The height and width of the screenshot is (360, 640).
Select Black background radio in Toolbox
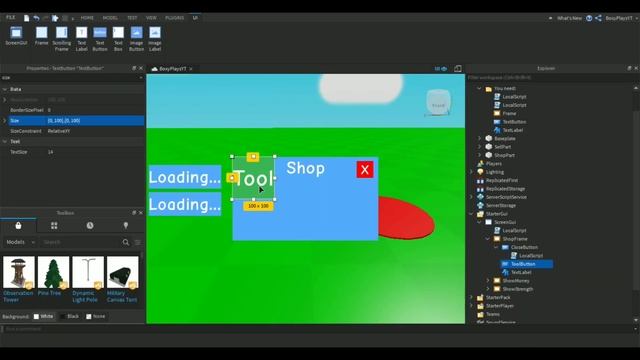click(69, 316)
